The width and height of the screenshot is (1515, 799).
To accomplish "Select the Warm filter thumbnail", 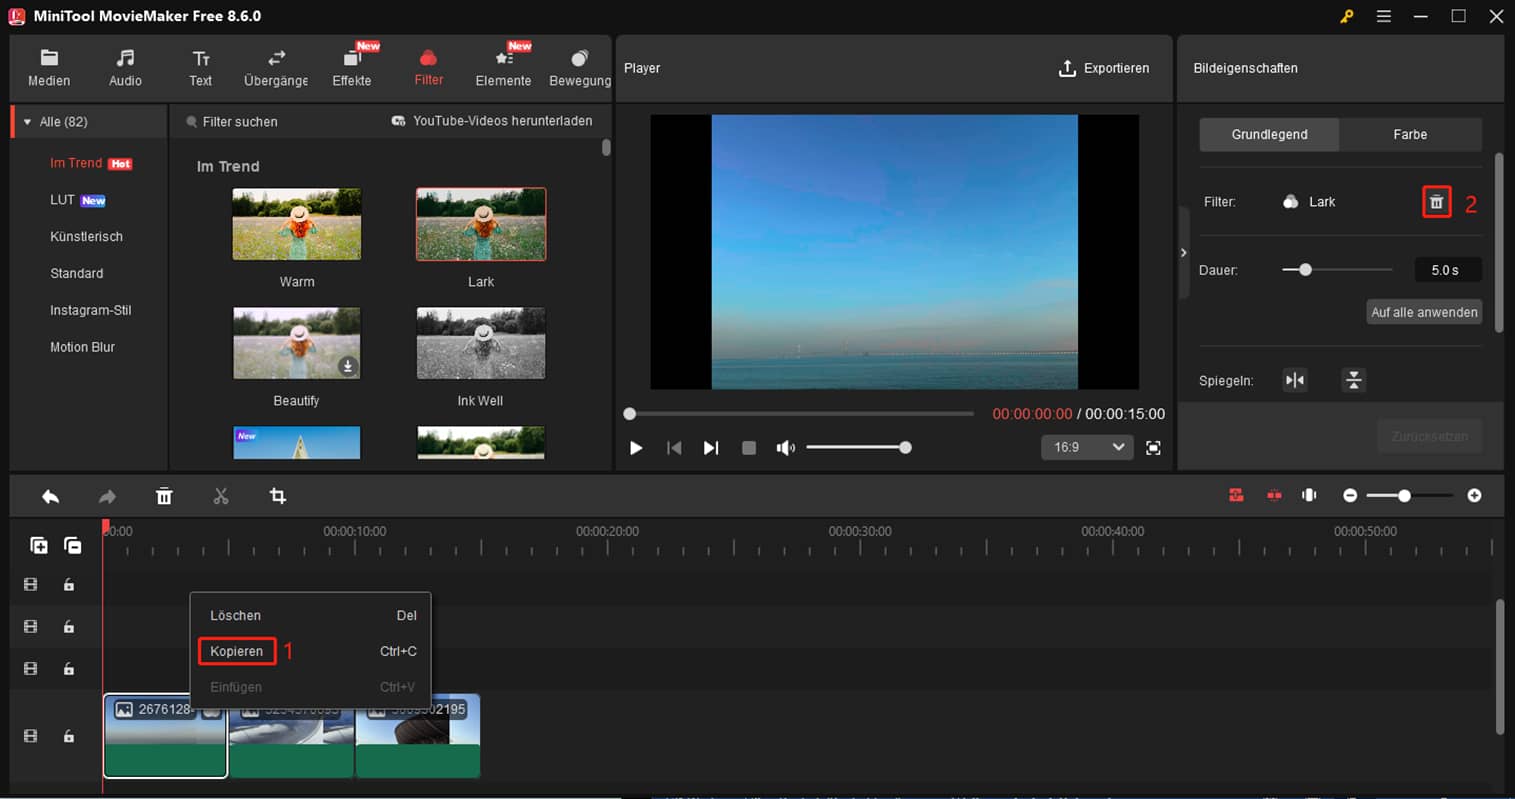I will coord(296,224).
